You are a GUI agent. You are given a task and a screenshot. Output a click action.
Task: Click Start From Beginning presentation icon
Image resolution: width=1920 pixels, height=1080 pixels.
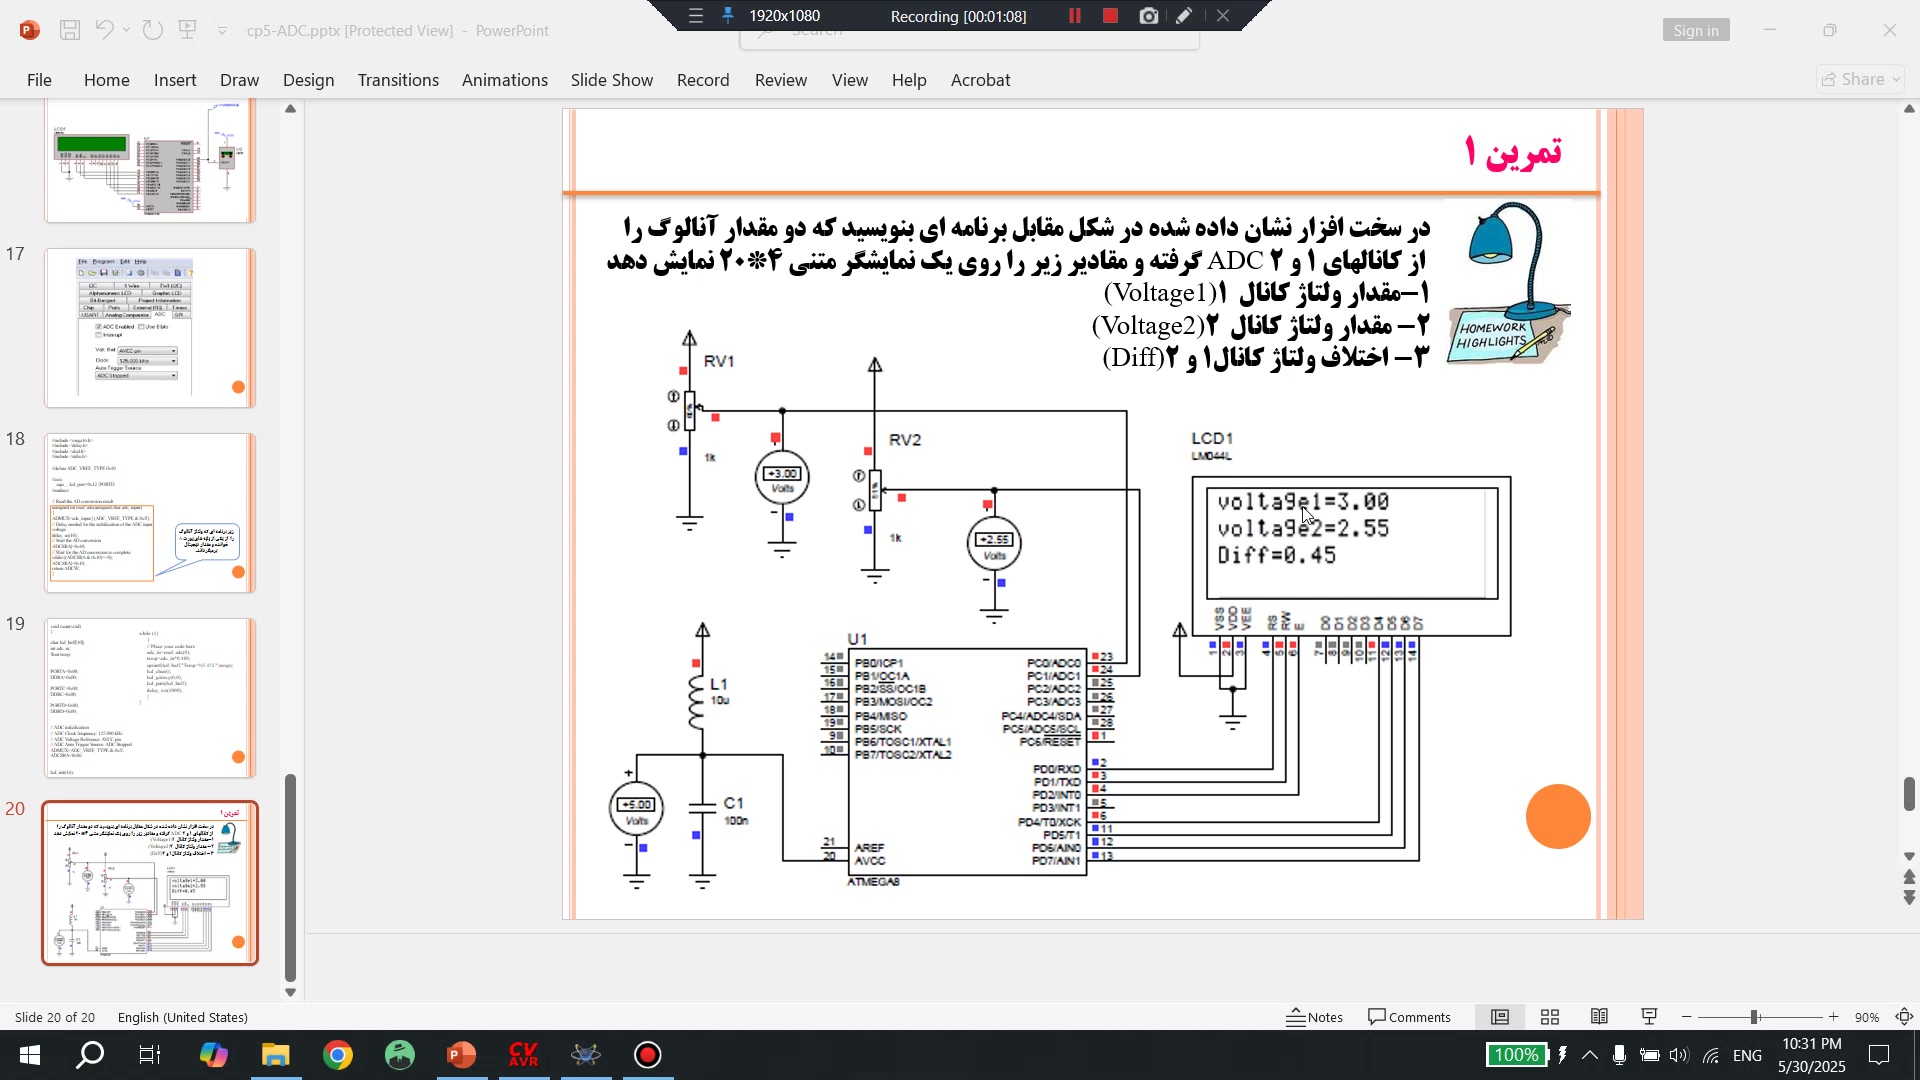point(187,30)
